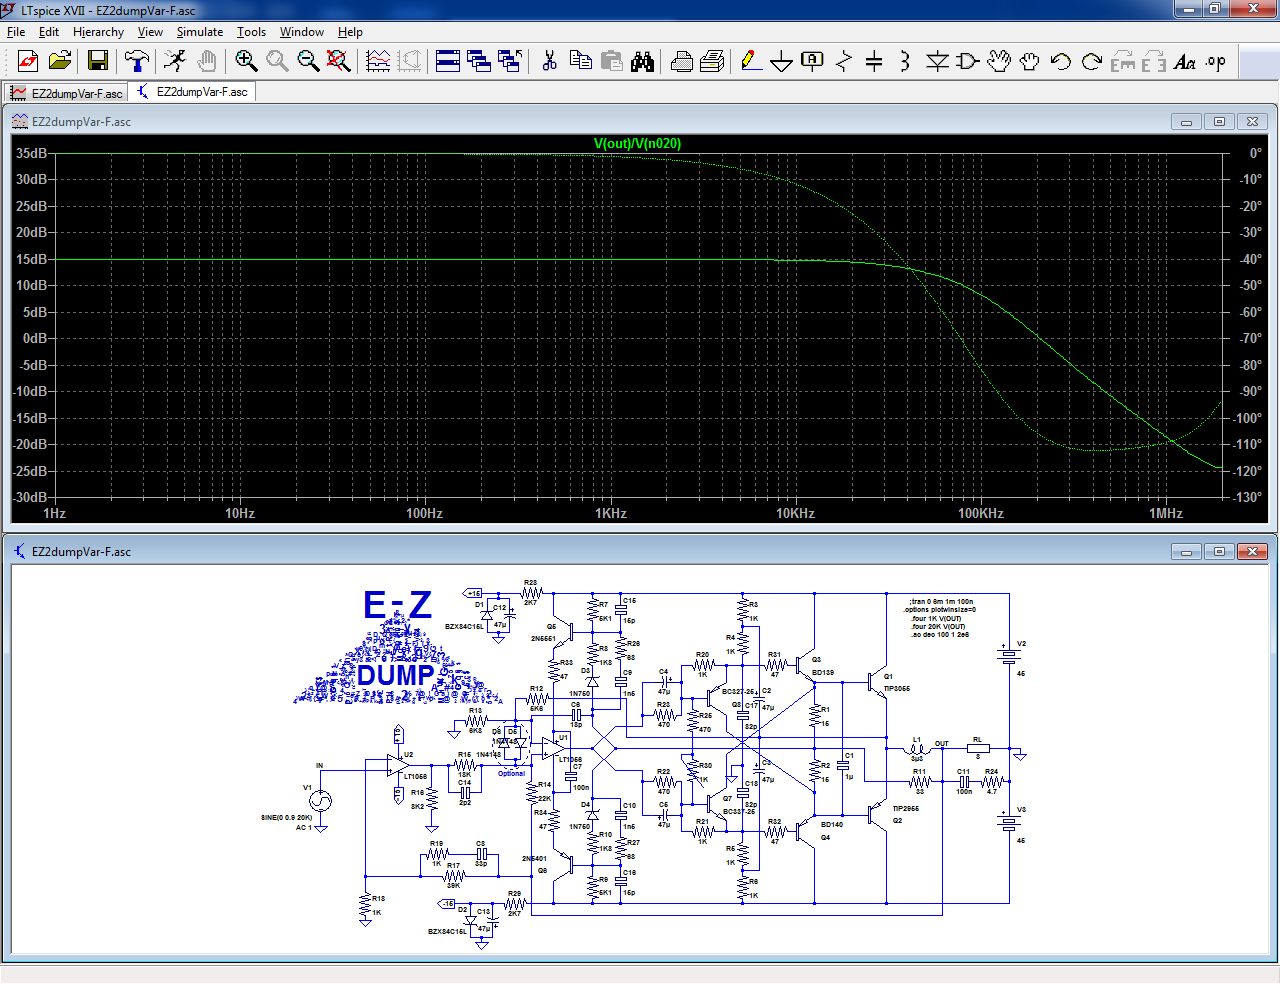
Task: Open the Tools menu
Action: pos(251,32)
